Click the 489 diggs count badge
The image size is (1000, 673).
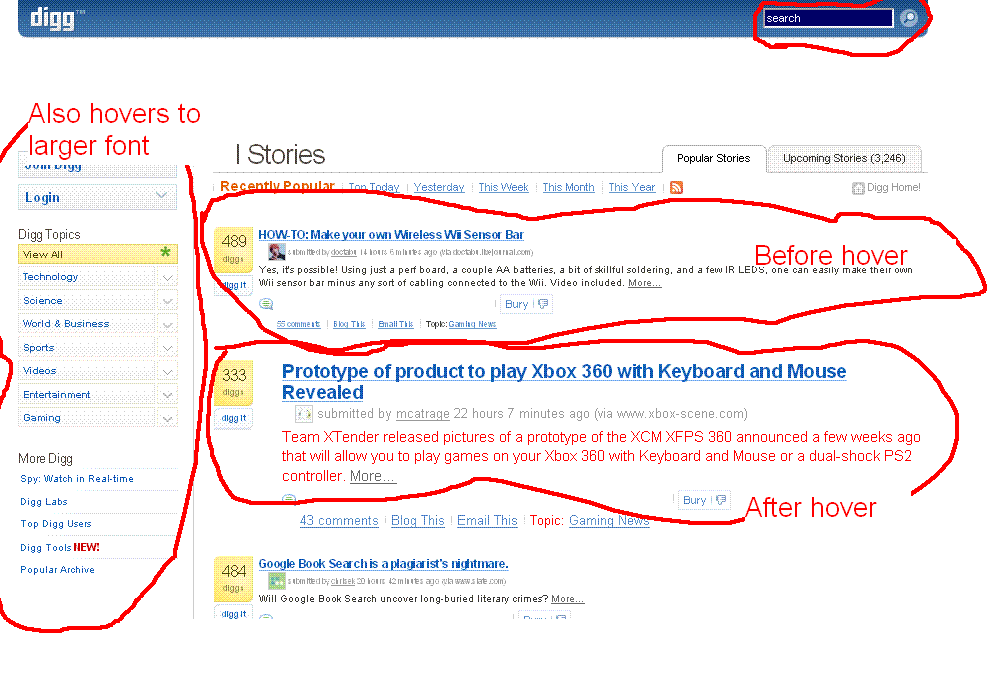[x=234, y=248]
